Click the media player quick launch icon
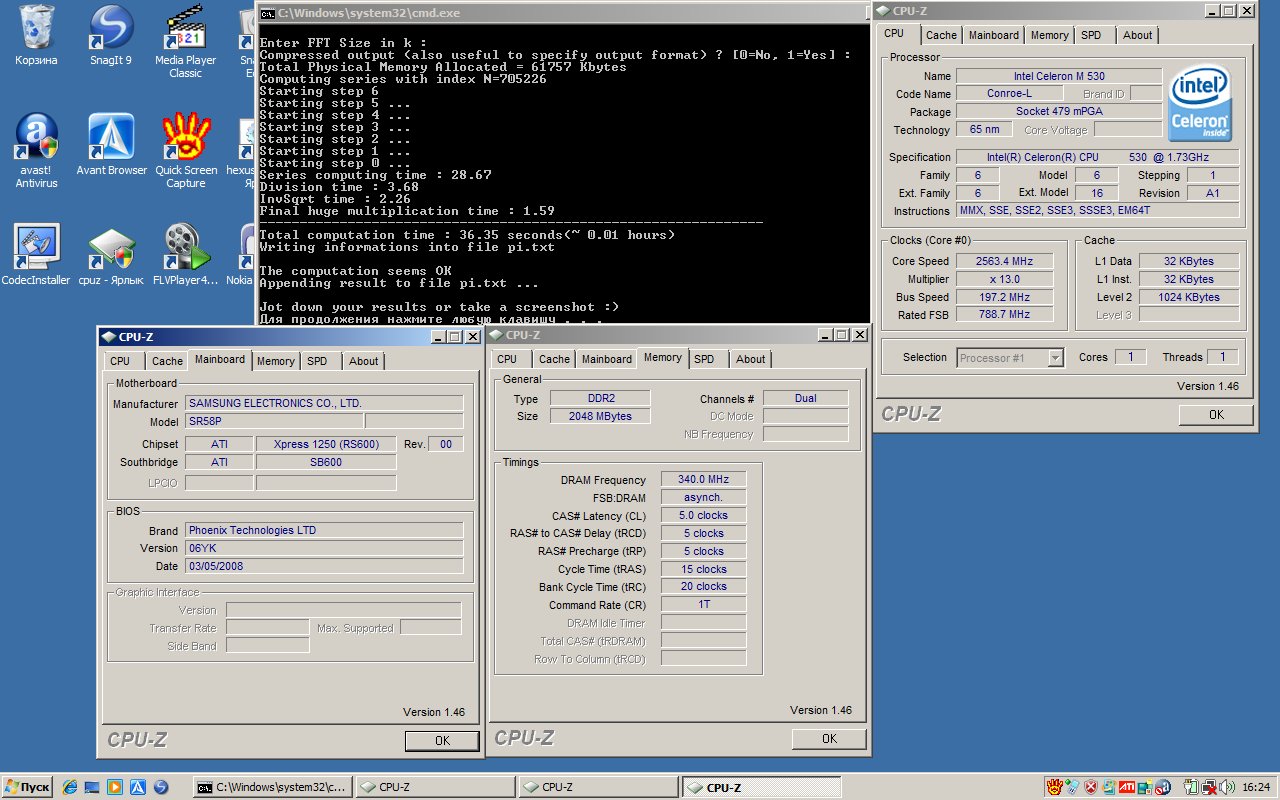The image size is (1280, 800). (x=115, y=787)
